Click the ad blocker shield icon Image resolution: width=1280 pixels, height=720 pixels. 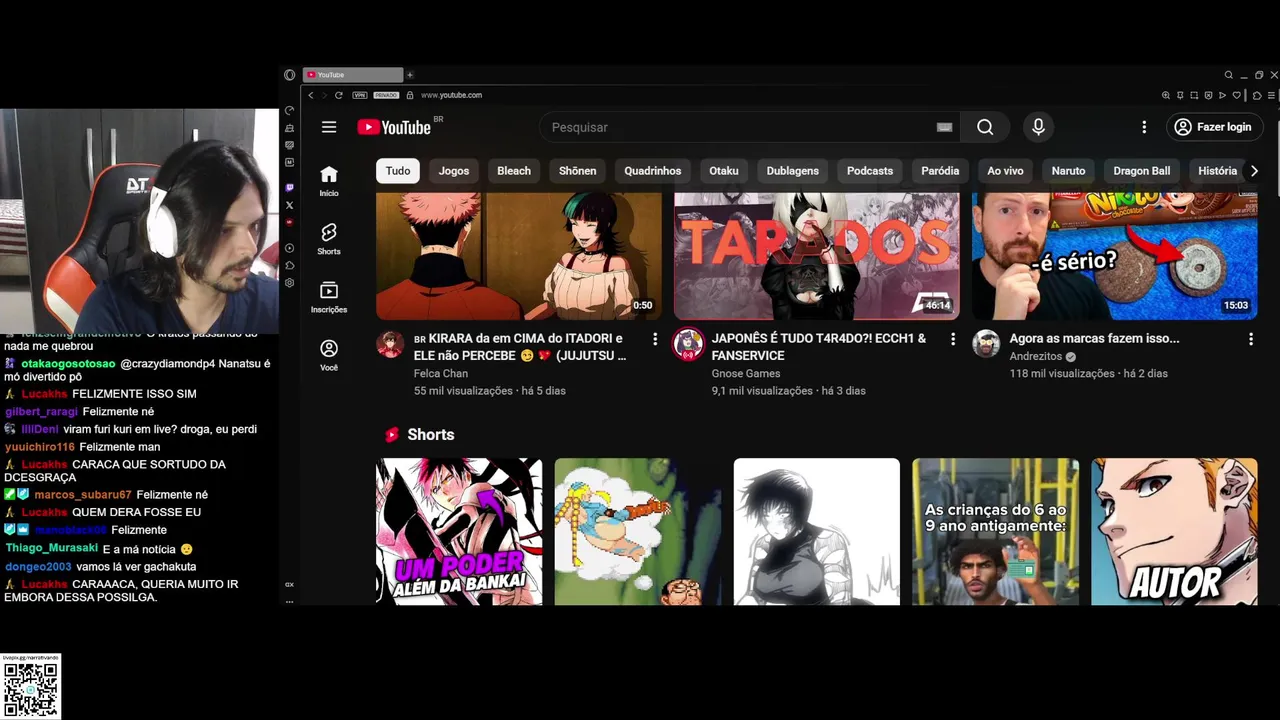coord(1208,95)
